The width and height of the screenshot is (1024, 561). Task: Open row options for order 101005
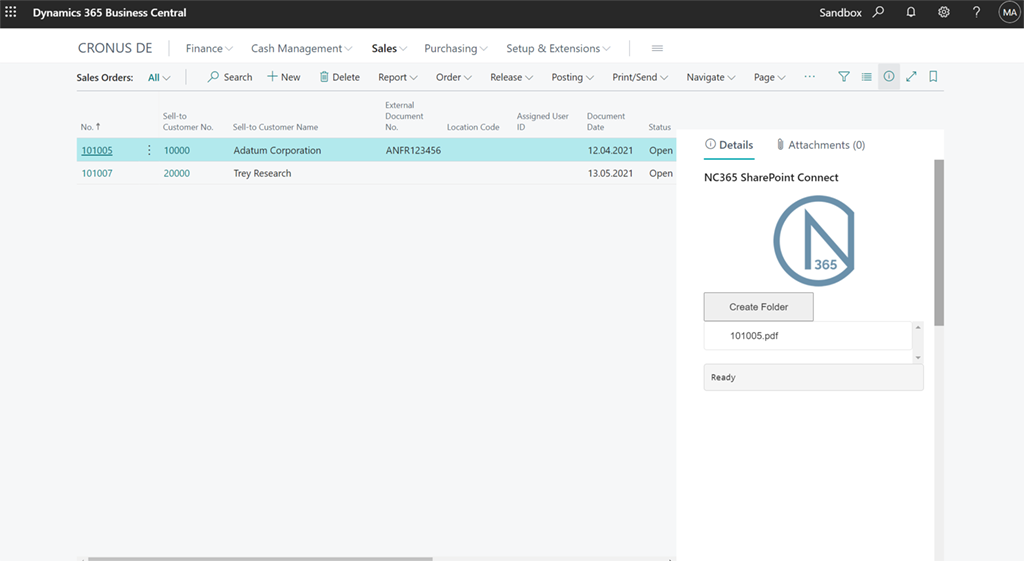(149, 150)
